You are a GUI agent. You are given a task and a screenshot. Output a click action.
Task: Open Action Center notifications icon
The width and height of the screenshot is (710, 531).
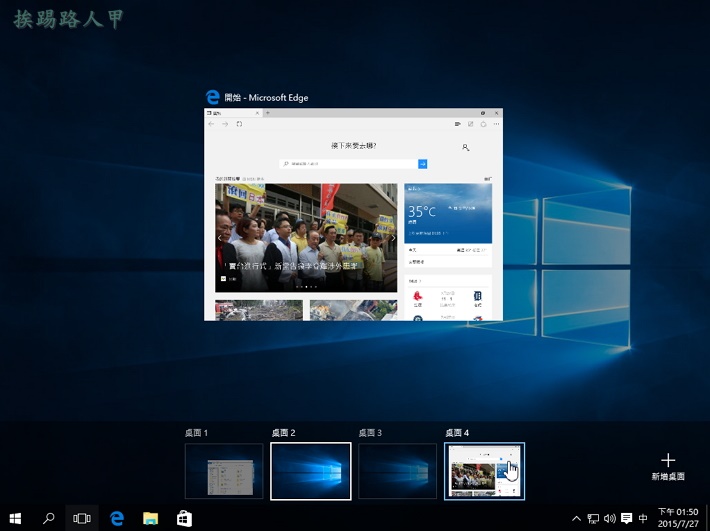tap(627, 519)
